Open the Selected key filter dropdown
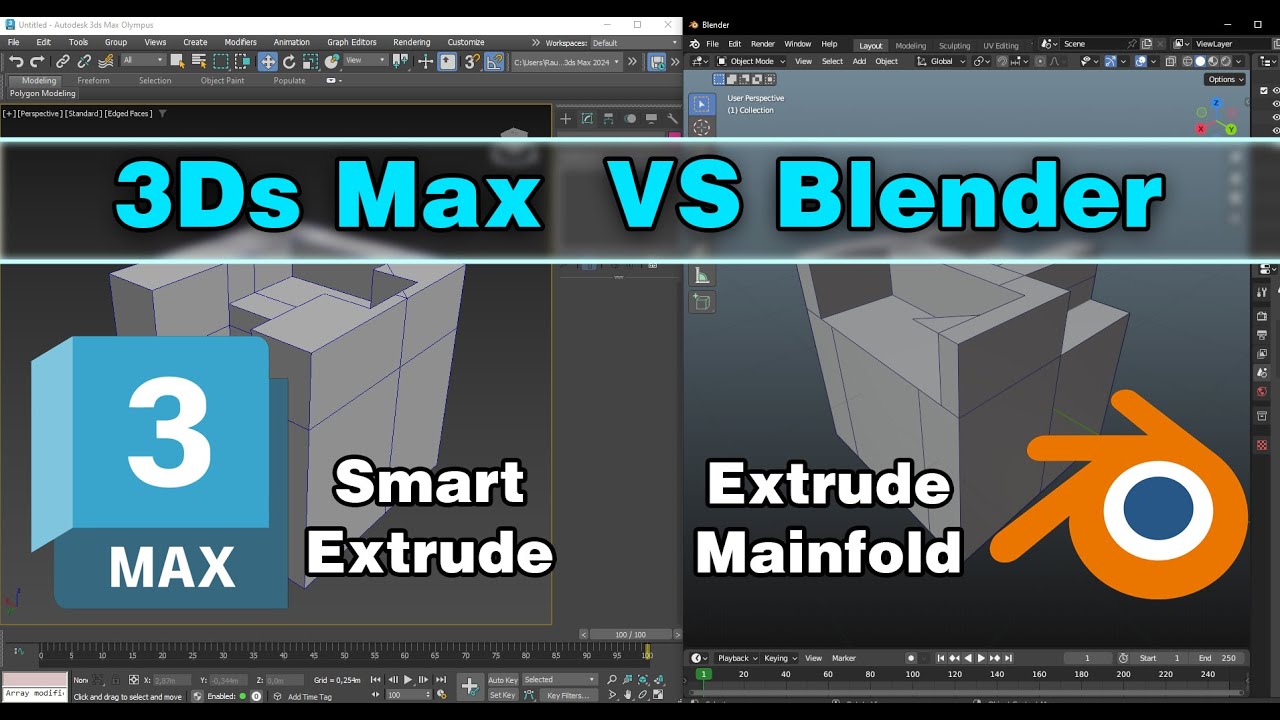Screen dimensions: 1280x720 click(x=560, y=680)
